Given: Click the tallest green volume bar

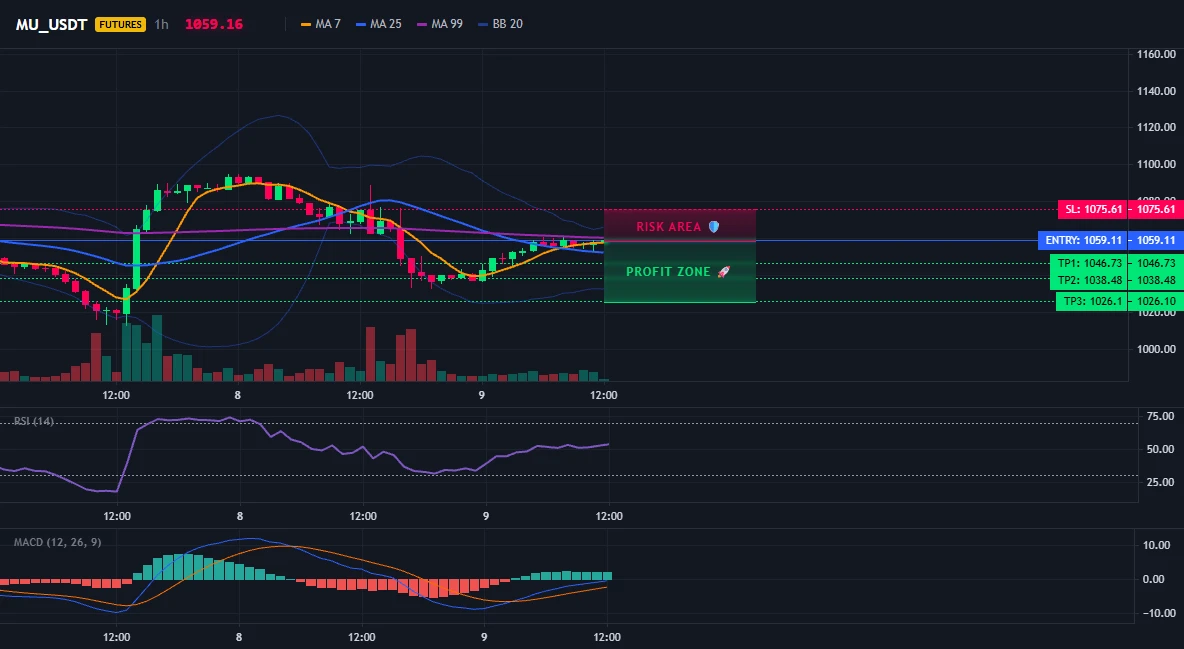Looking at the screenshot, I should click(156, 348).
